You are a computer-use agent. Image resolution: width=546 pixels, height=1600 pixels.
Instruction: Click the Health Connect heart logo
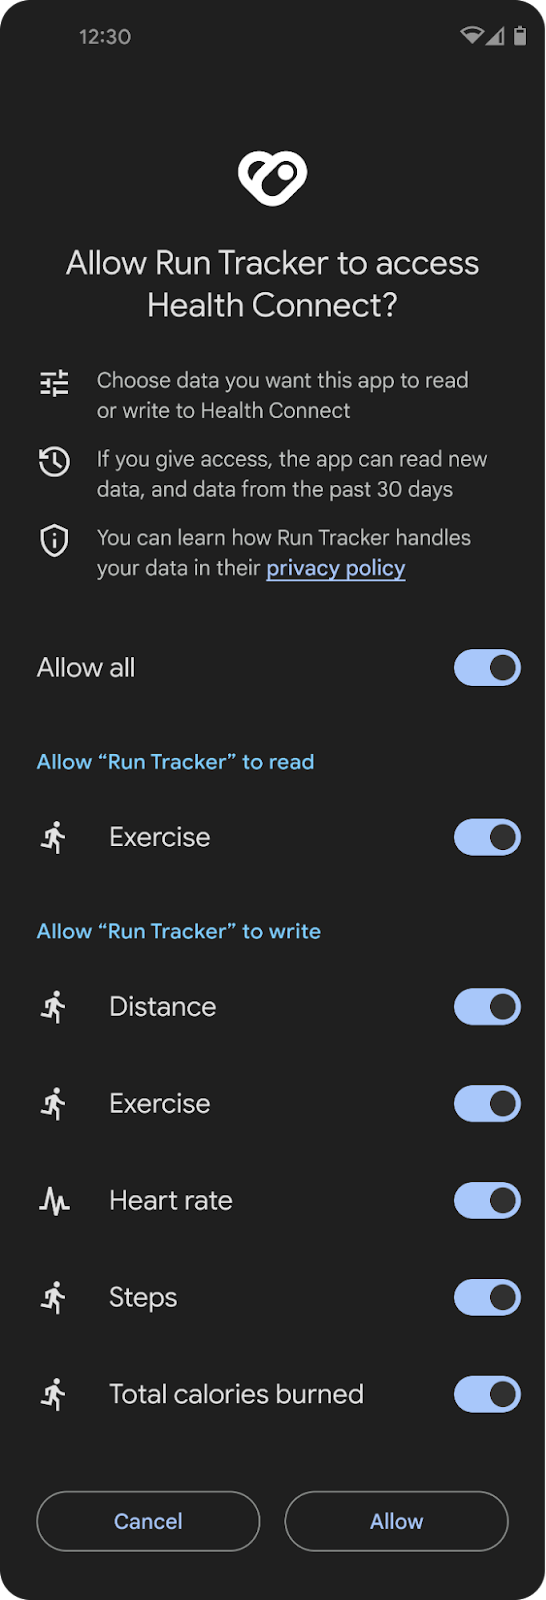pyautogui.click(x=272, y=178)
